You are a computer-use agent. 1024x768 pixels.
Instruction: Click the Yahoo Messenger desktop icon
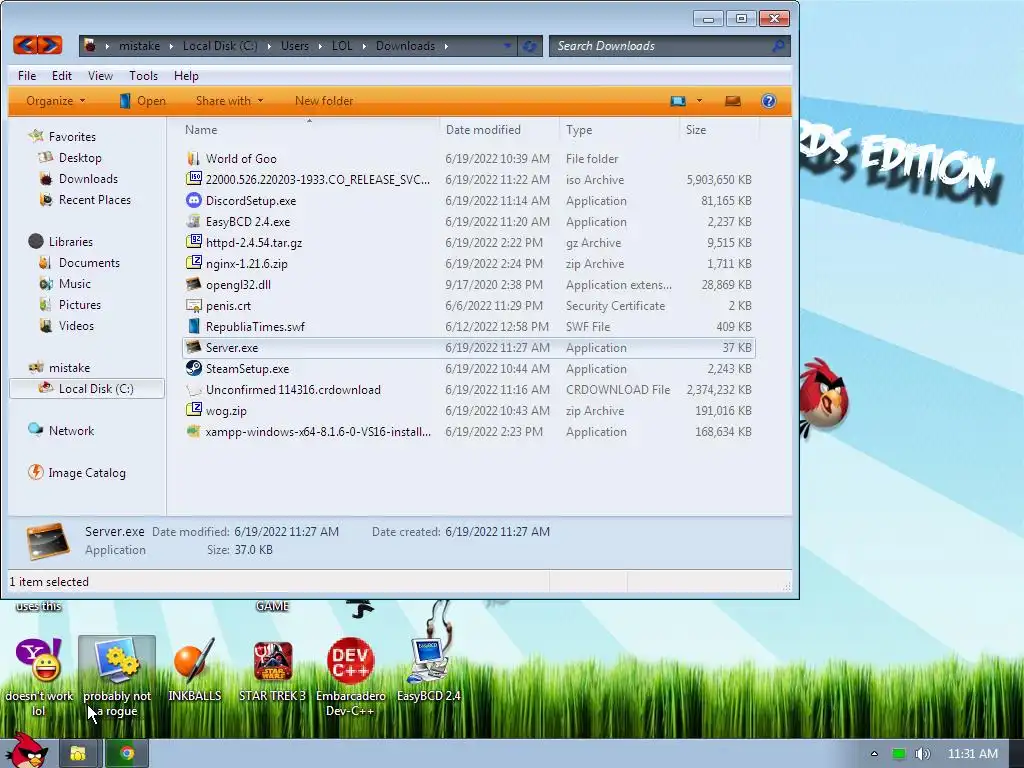click(39, 660)
